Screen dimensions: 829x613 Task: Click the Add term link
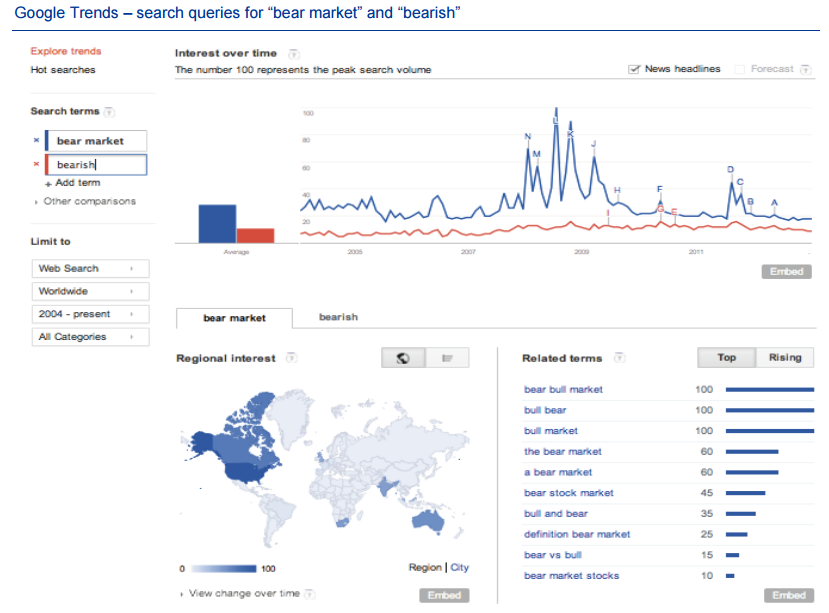pyautogui.click(x=78, y=182)
